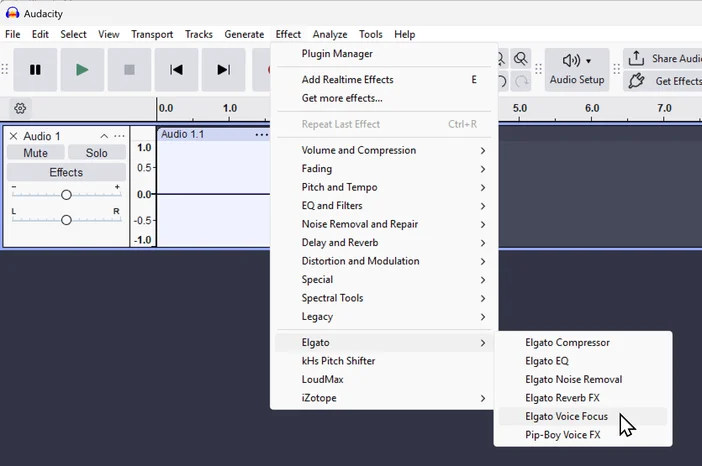Close the open Effect menu
Image resolution: width=702 pixels, height=466 pixels.
[288, 34]
